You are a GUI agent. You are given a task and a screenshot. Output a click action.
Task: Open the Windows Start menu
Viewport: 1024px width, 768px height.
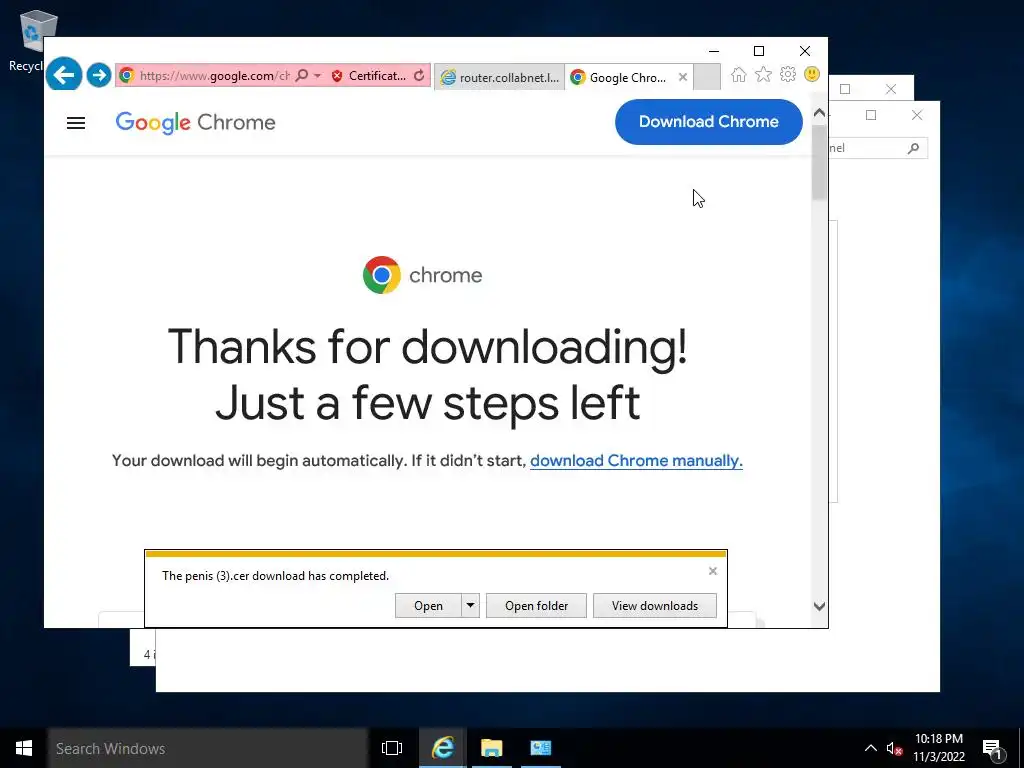(x=24, y=748)
